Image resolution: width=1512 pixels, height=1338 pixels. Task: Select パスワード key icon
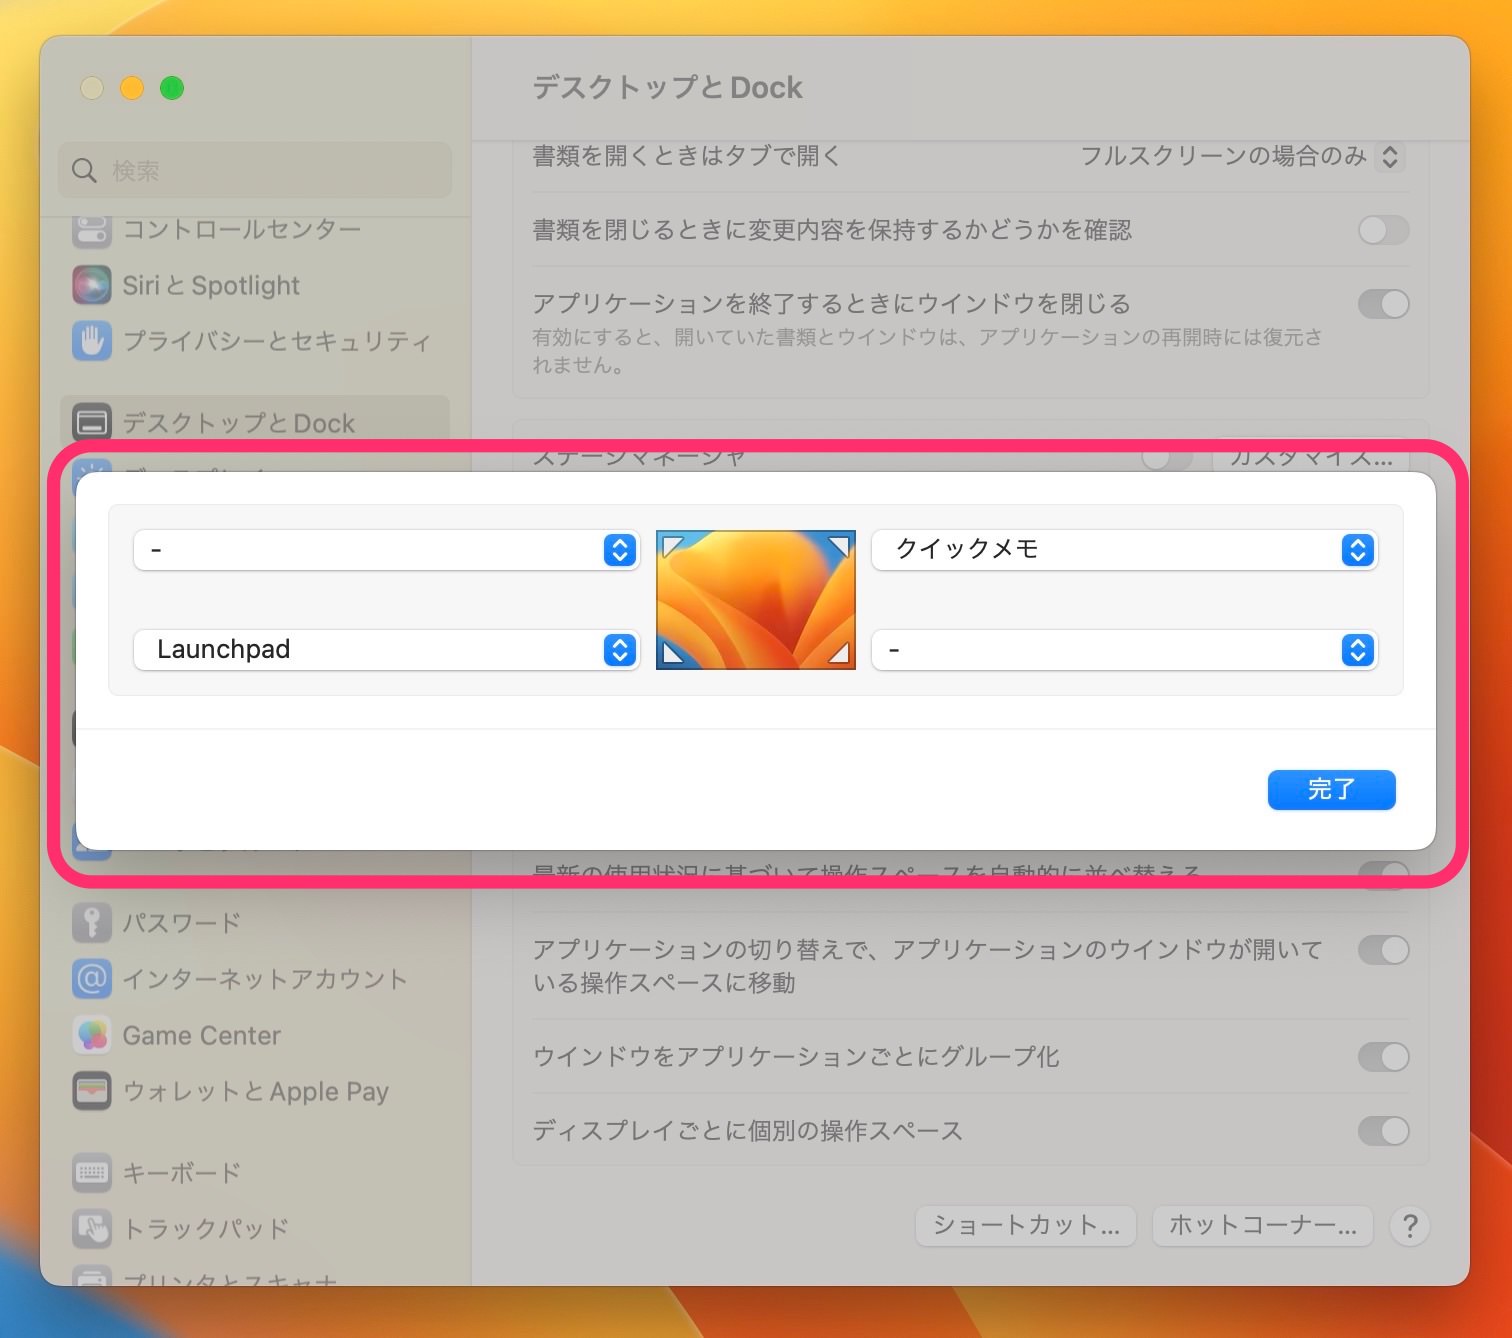point(91,922)
